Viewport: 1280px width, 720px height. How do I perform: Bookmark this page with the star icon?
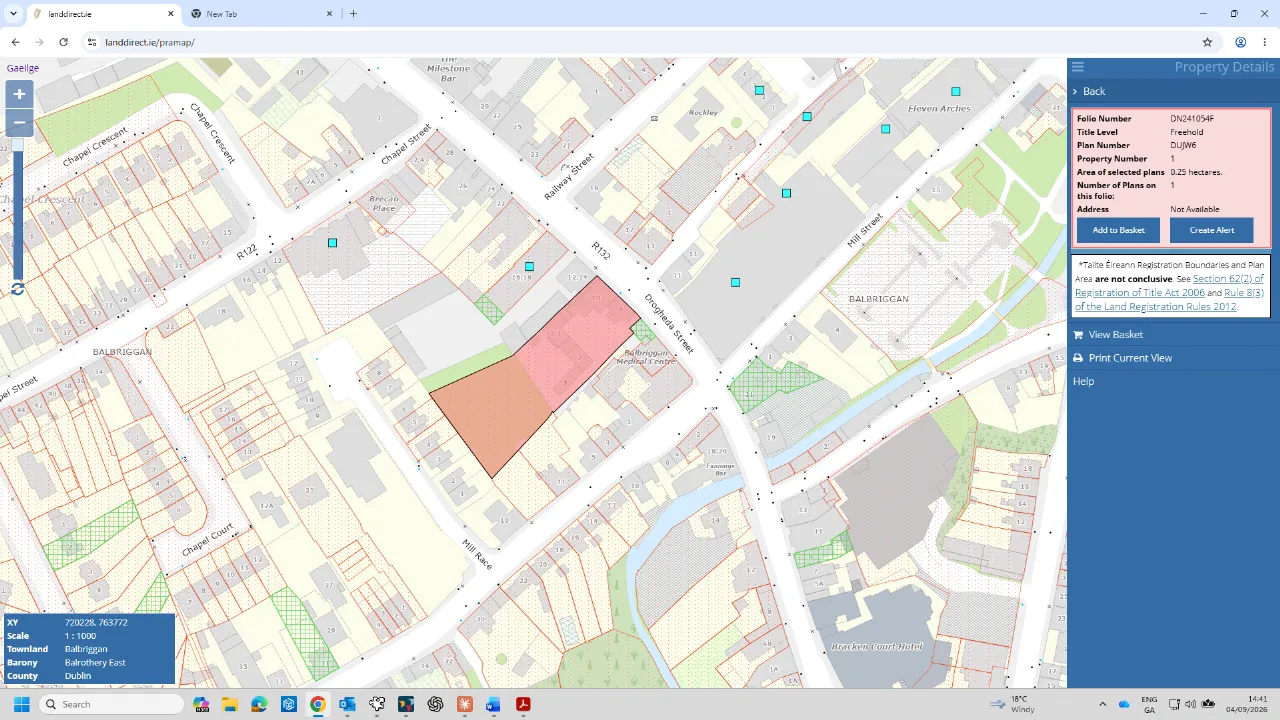click(1207, 42)
